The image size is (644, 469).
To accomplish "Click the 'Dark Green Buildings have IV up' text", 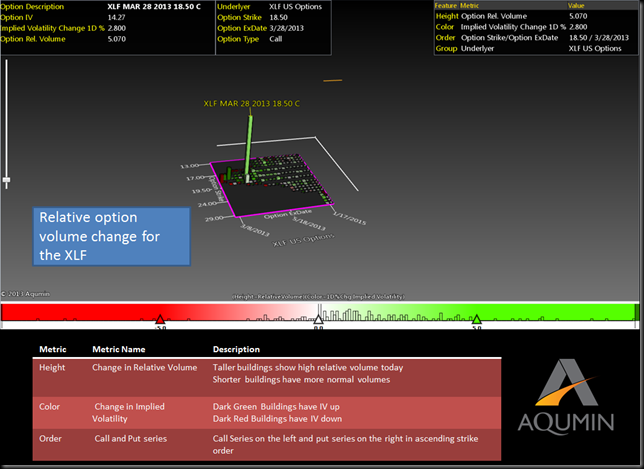I will click(276, 407).
